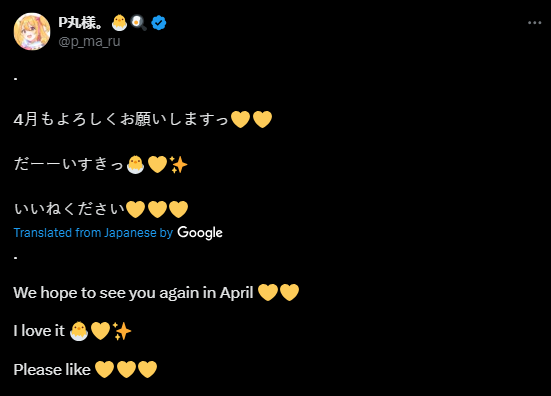Image resolution: width=551 pixels, height=396 pixels.
Task: Click the だーーいすきっ text line
Action: pyautogui.click(x=69, y=164)
